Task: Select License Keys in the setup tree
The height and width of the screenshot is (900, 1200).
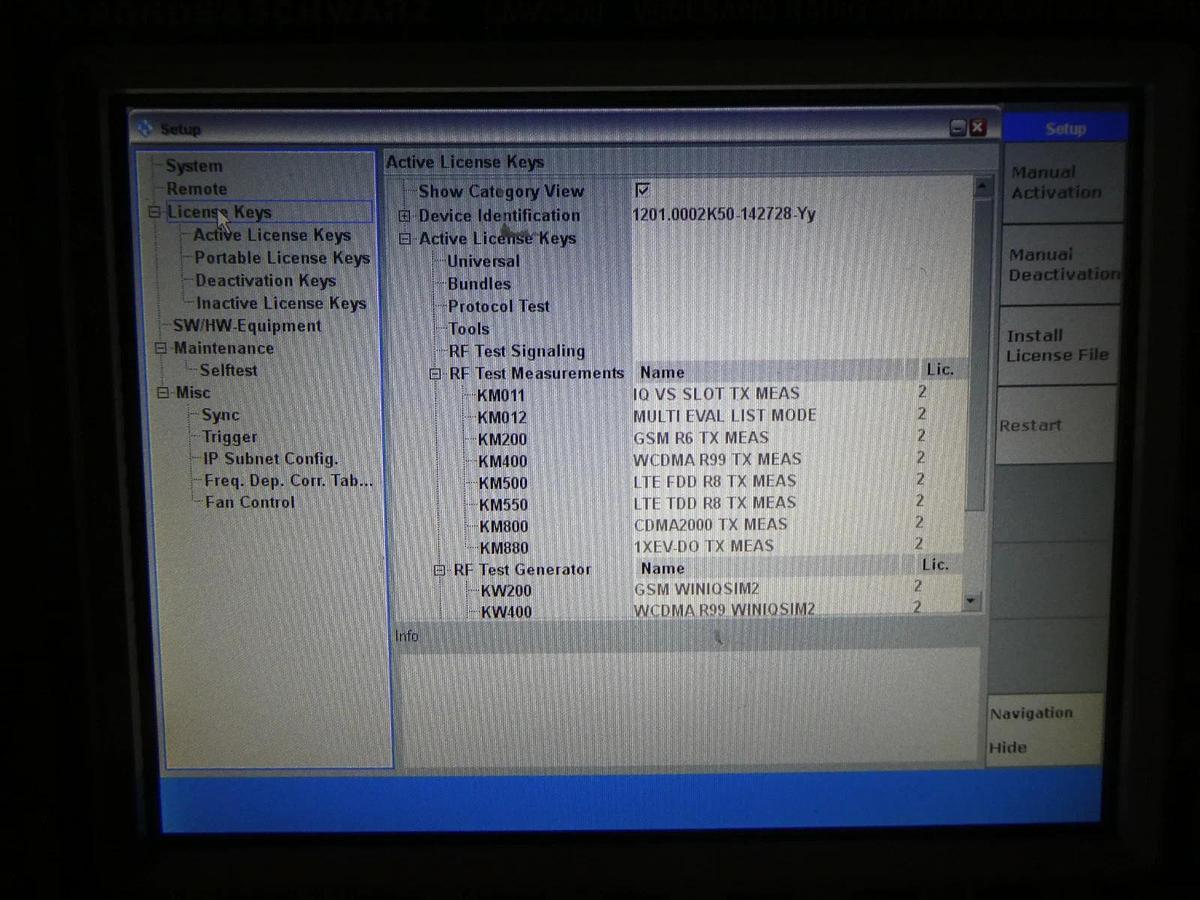Action: coord(219,212)
